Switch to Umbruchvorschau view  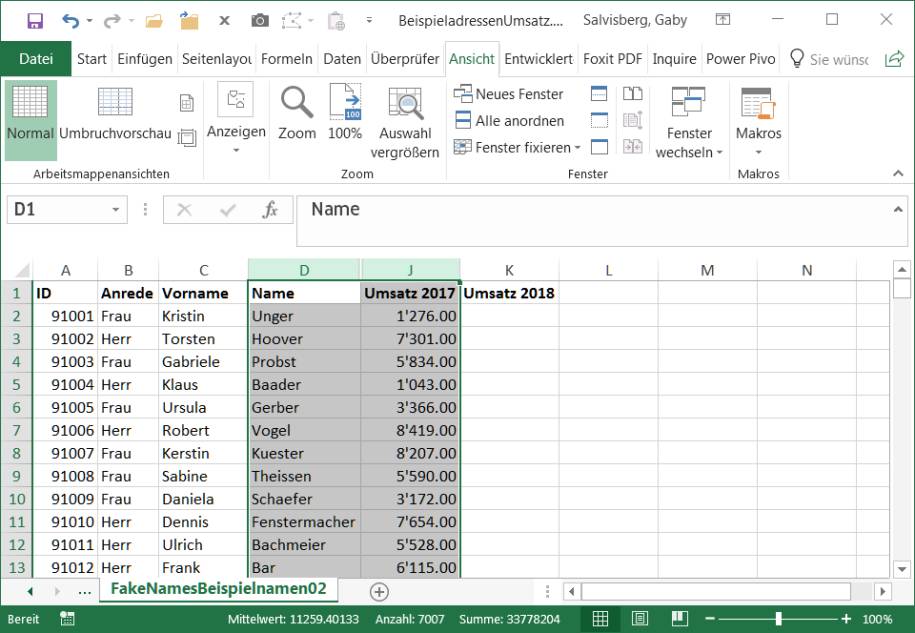coord(115,113)
